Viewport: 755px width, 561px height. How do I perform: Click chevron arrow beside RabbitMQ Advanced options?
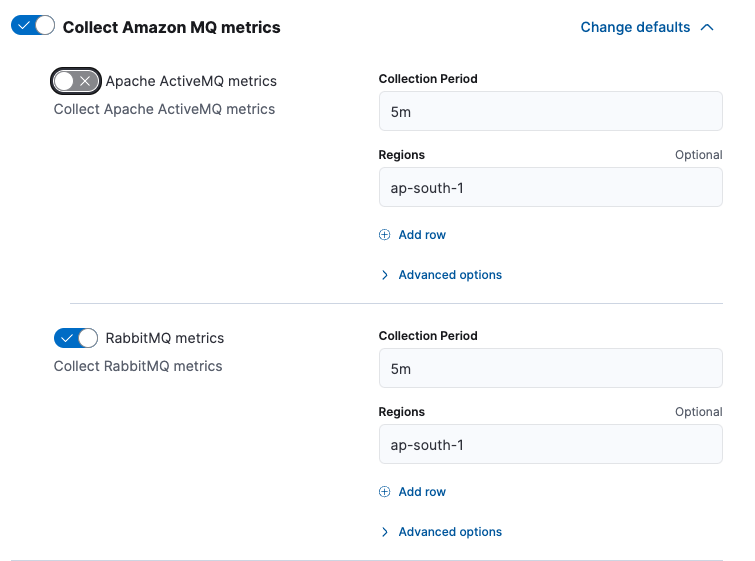(385, 532)
